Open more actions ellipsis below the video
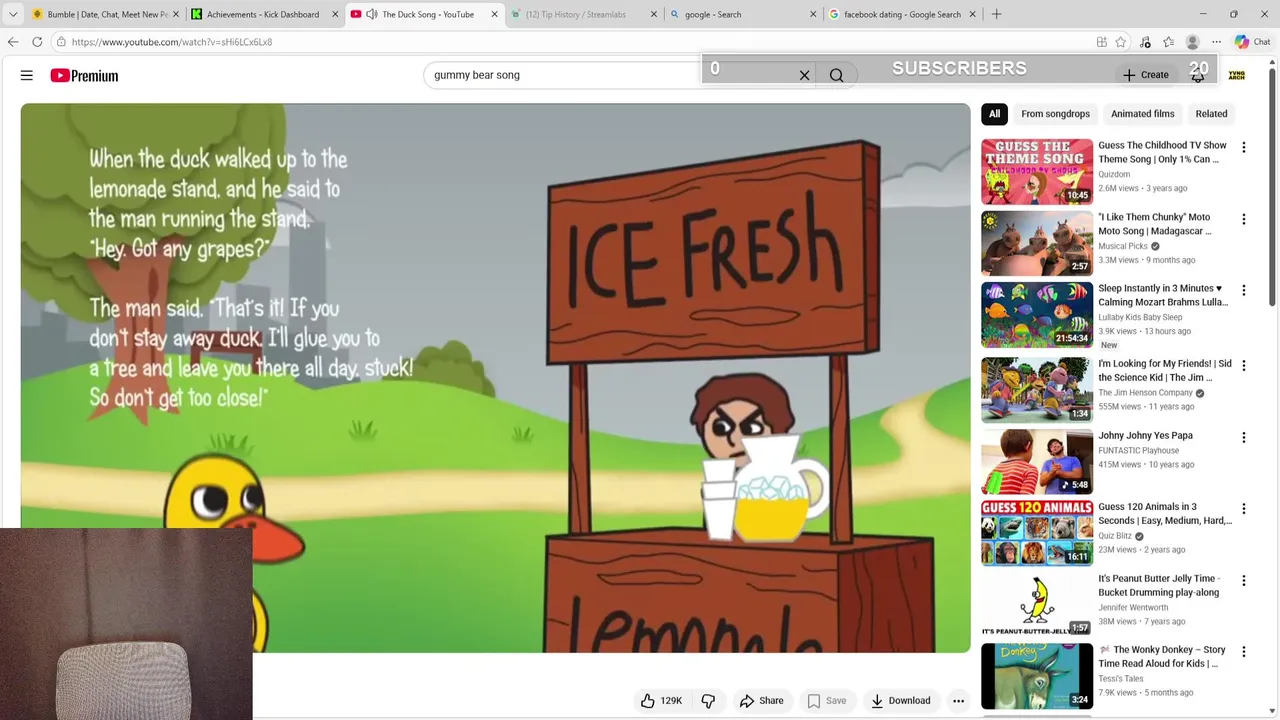The height and width of the screenshot is (720, 1280). coord(958,701)
